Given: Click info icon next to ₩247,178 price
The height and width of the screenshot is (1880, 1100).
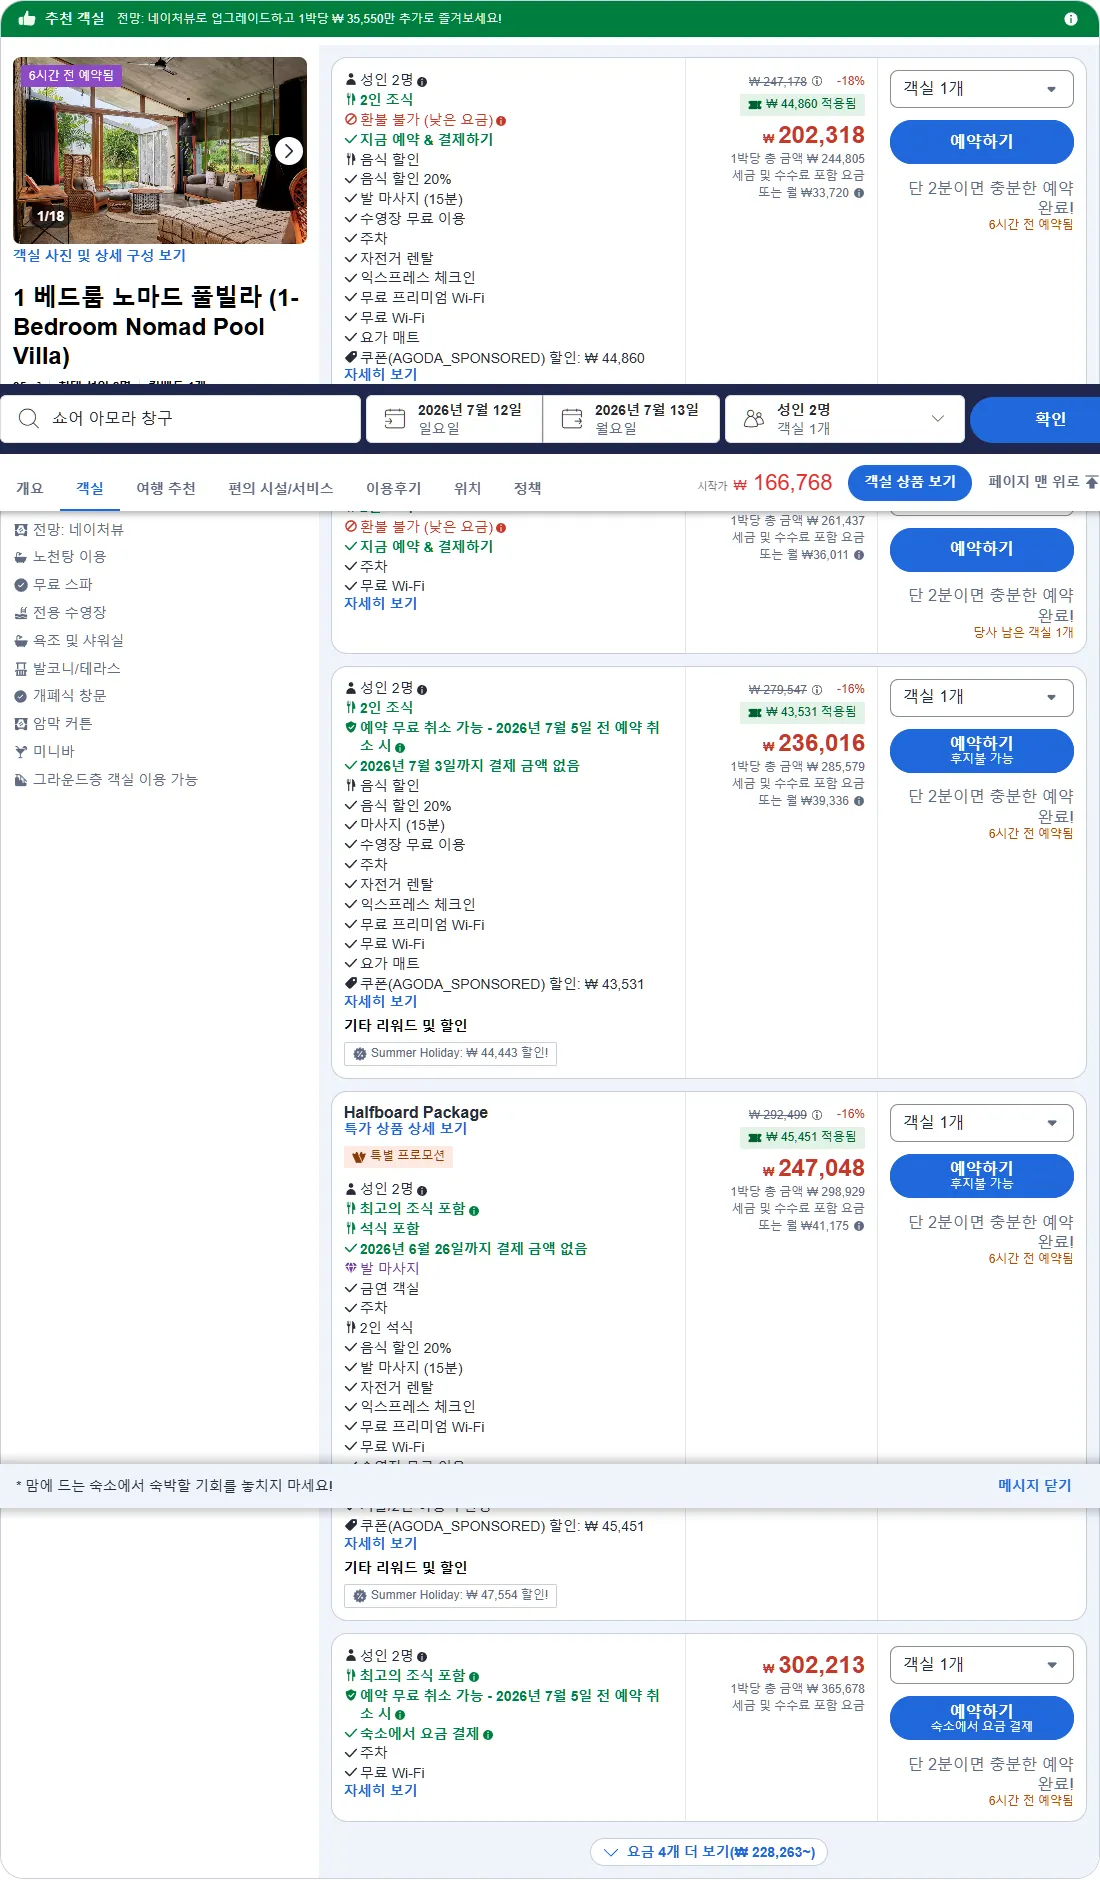Looking at the screenshot, I should [817, 82].
